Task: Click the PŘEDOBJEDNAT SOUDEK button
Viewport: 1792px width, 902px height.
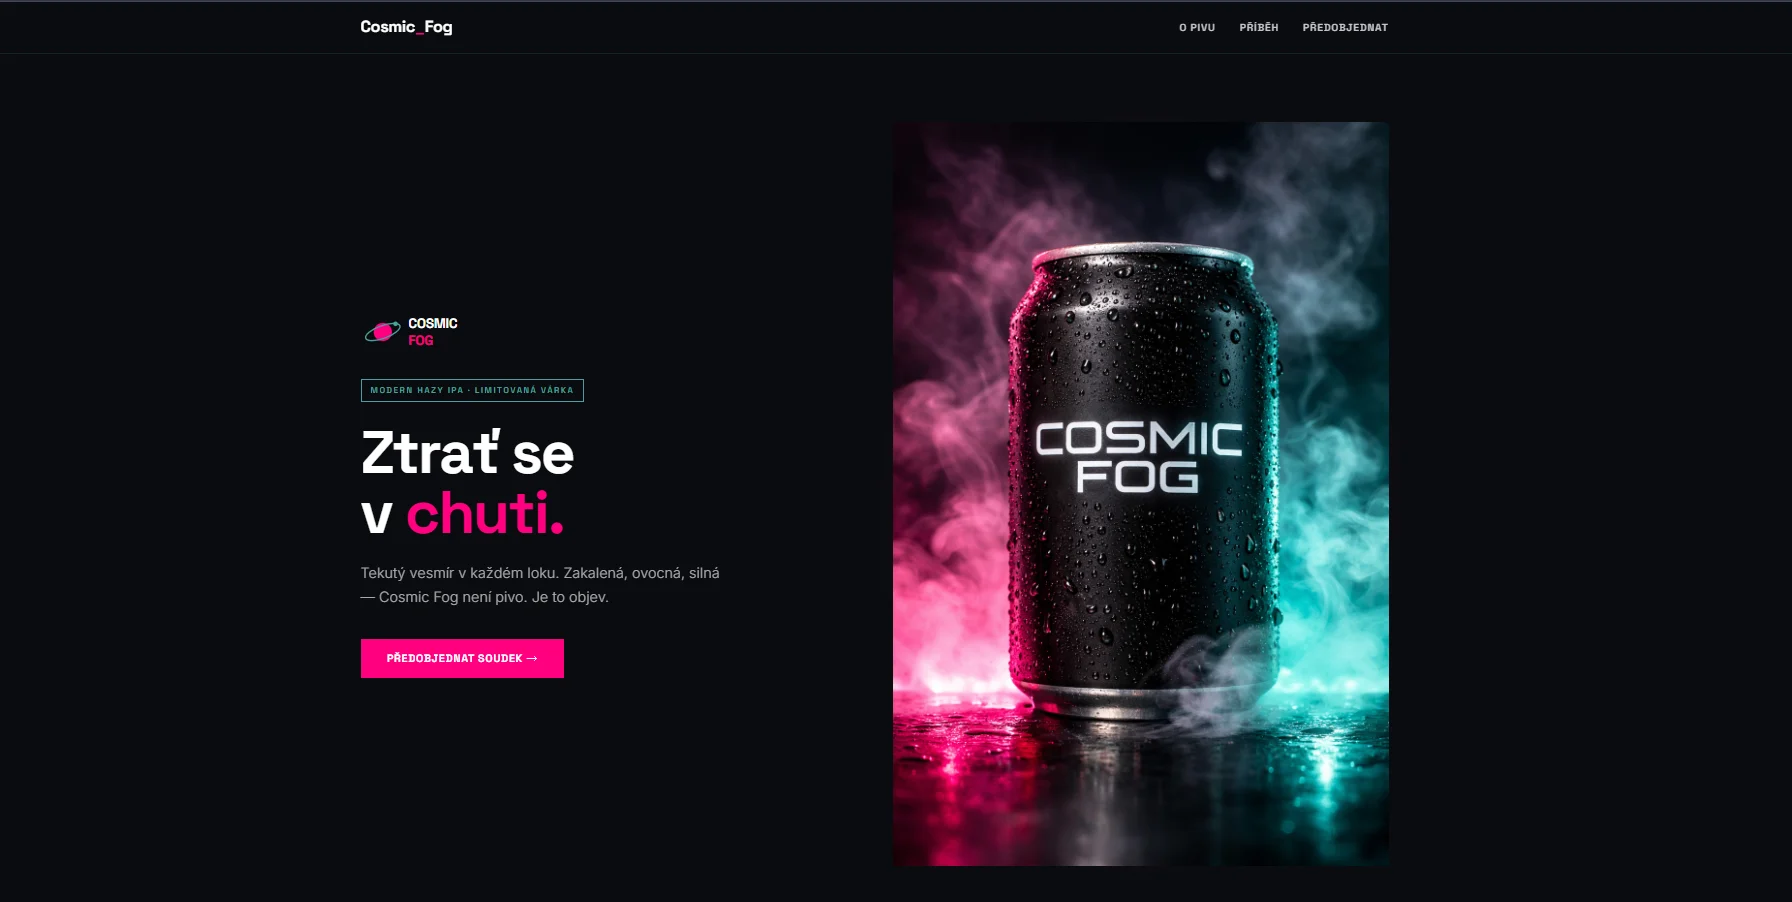Action: [462, 658]
